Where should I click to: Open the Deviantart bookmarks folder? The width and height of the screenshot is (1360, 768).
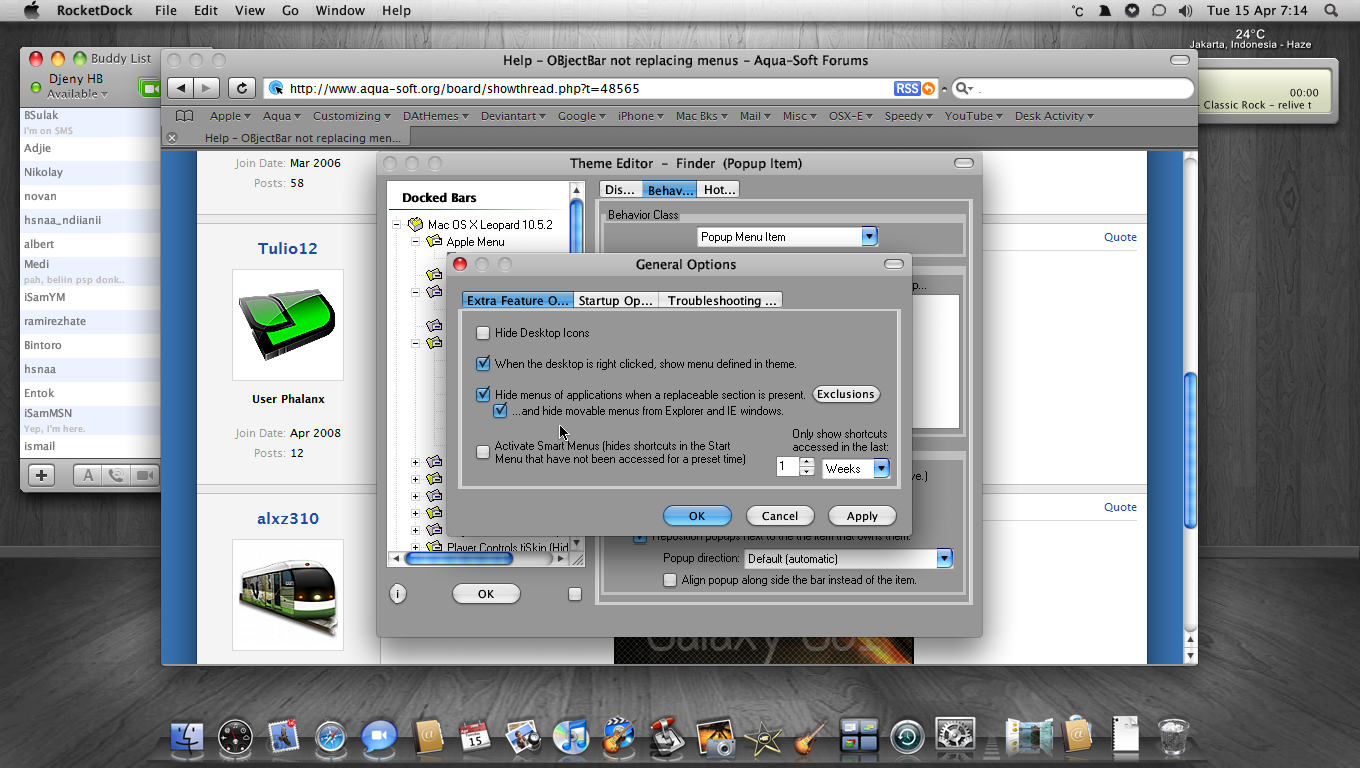513,116
